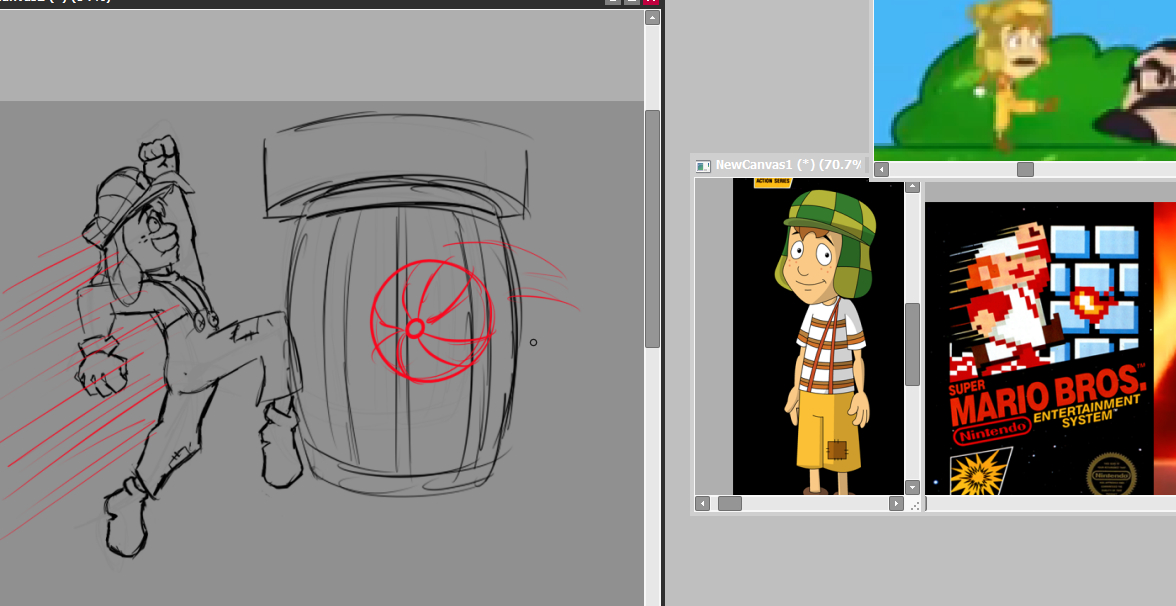
Task: Click the main canvas vertical scrollbar thumb
Action: click(x=652, y=228)
